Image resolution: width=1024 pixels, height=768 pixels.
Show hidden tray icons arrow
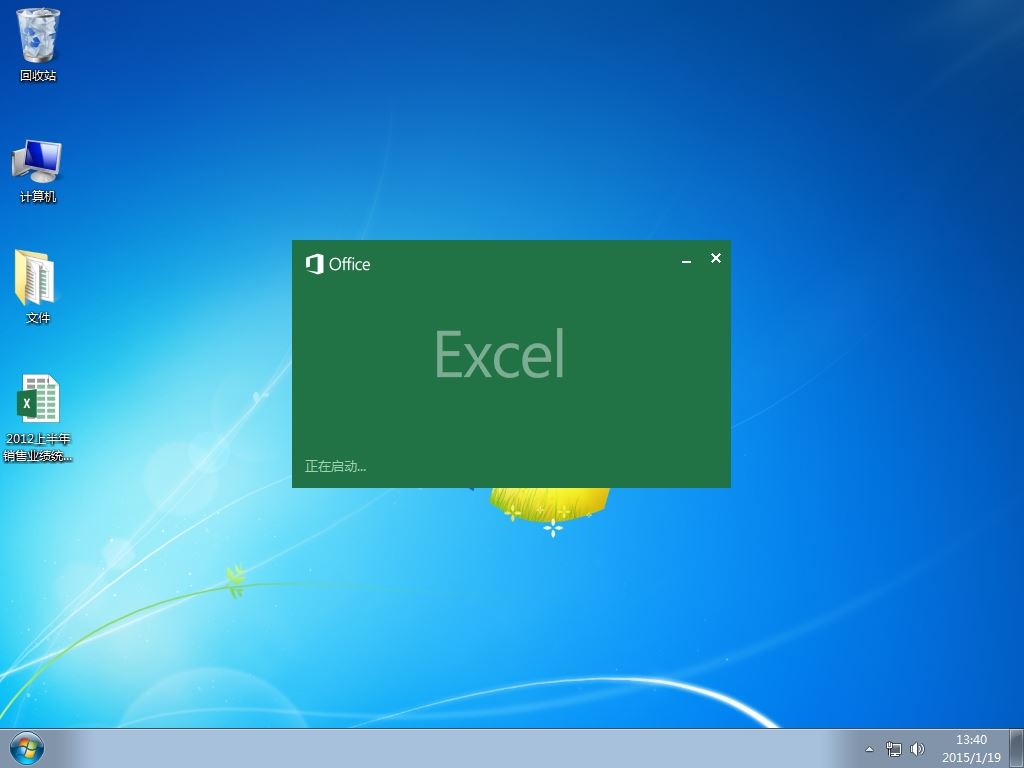coord(869,749)
